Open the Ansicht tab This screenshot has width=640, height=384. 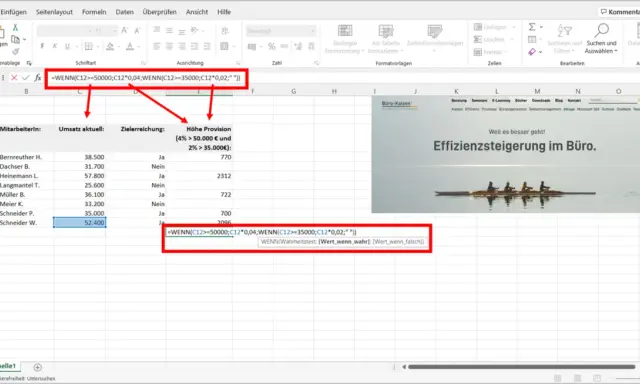pos(197,12)
